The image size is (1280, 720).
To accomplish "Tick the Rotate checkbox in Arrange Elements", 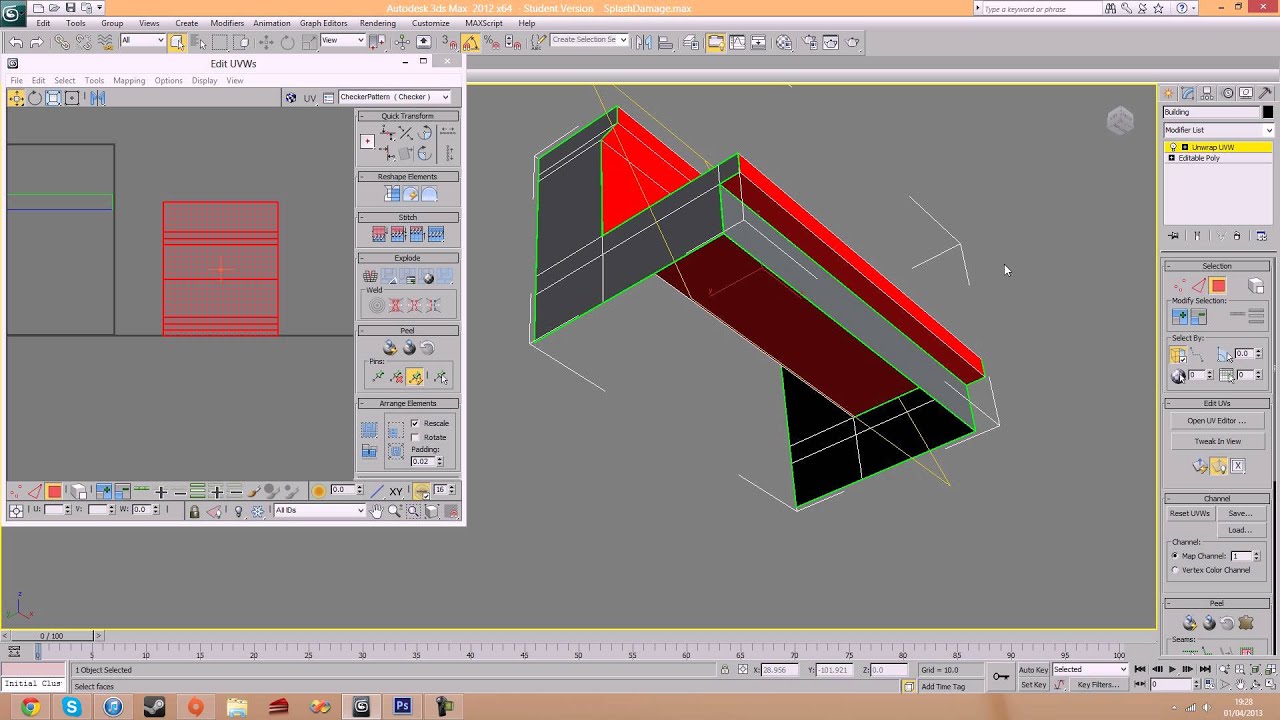I will tap(415, 437).
